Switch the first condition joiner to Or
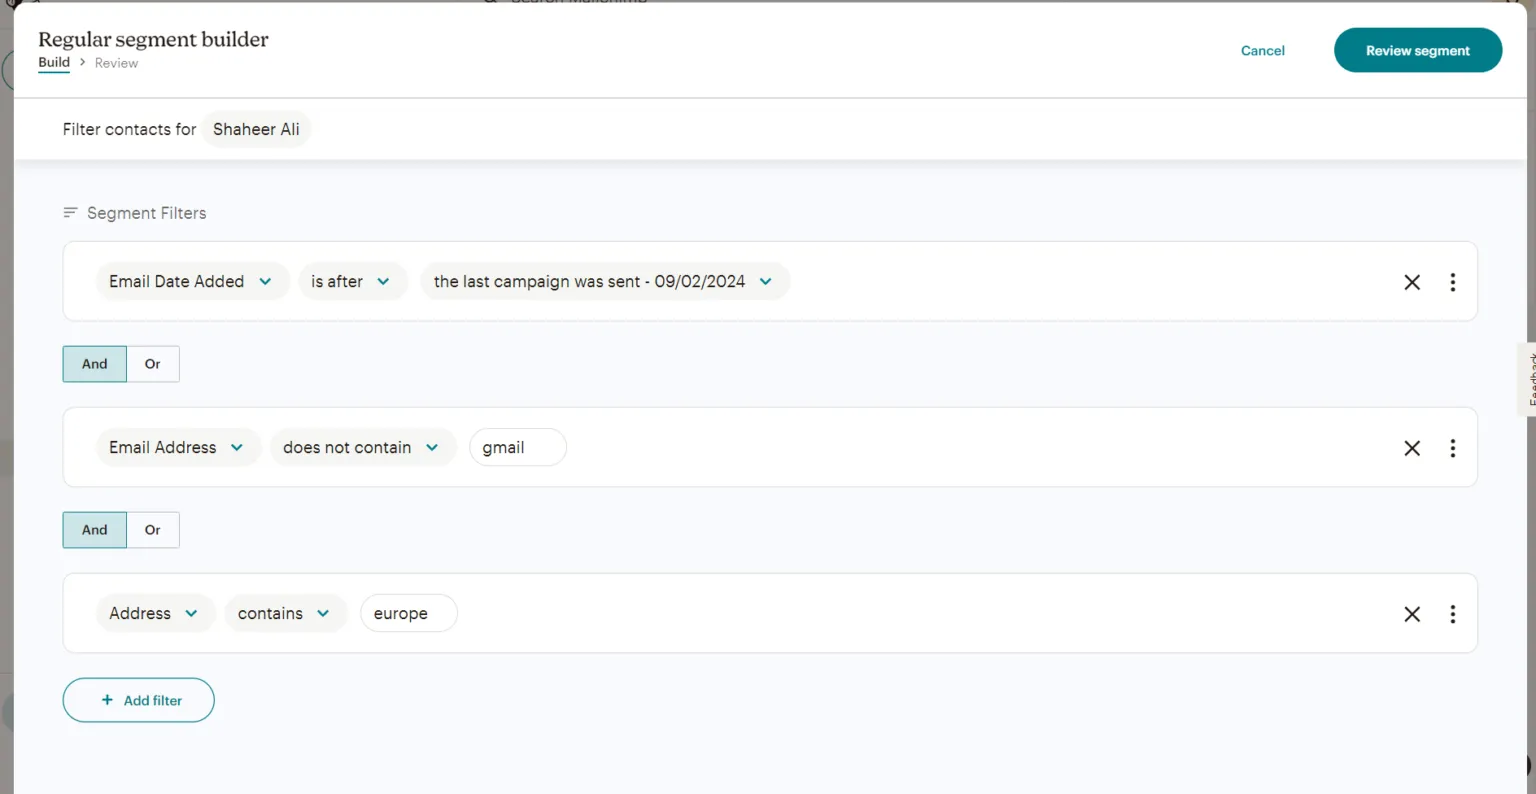1536x794 pixels. coord(152,364)
